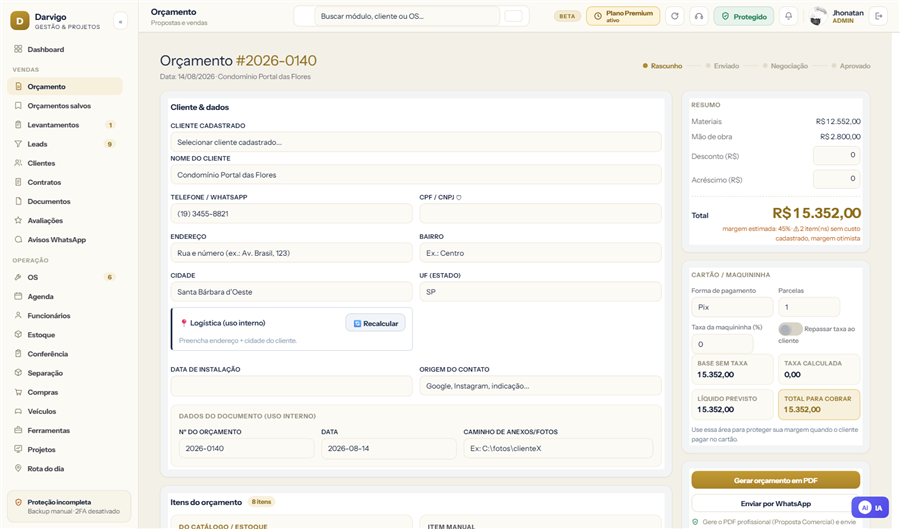
Task: Toggle Repassar taxa ao cliente switch
Action: pos(790,329)
